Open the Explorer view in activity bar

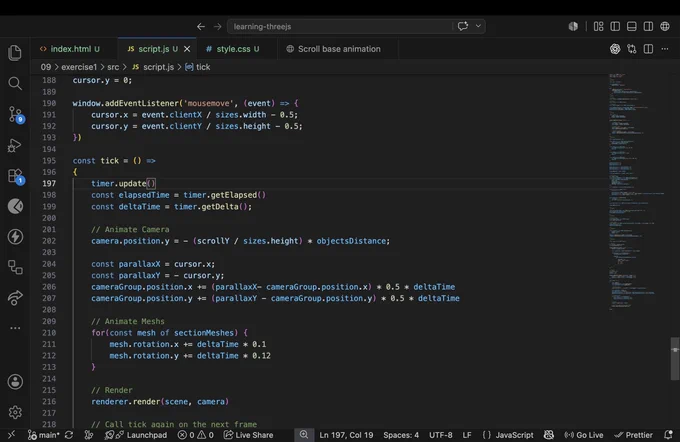[15, 52]
